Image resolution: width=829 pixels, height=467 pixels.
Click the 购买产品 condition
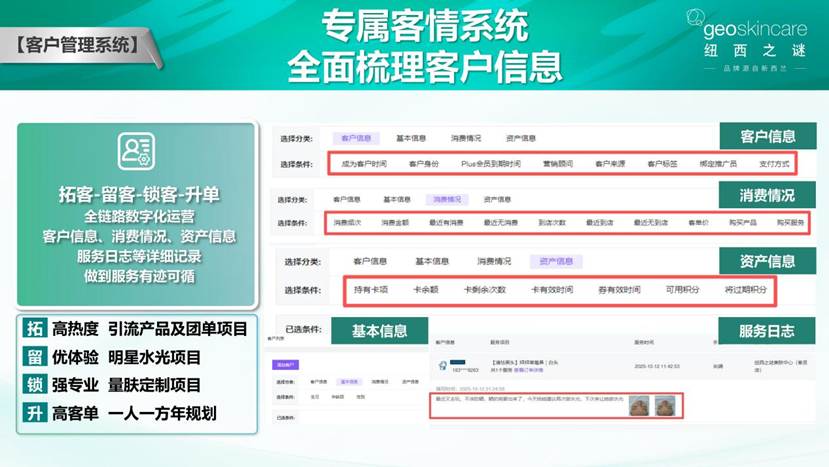(743, 223)
